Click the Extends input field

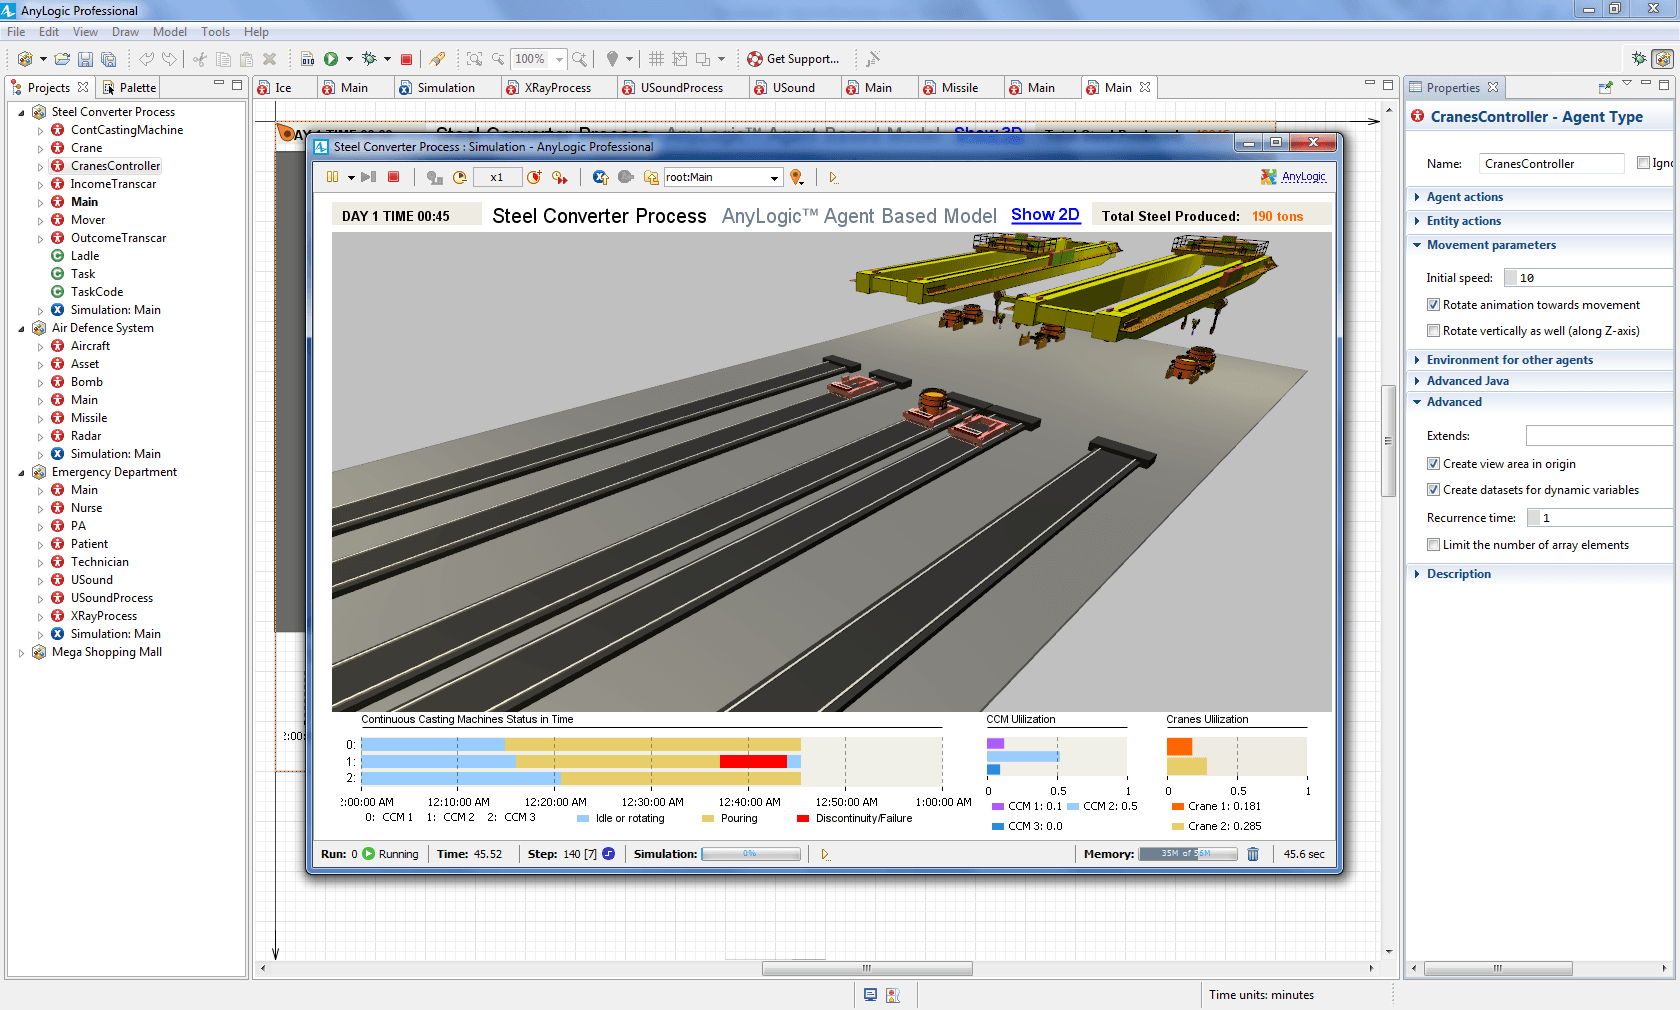point(1600,435)
